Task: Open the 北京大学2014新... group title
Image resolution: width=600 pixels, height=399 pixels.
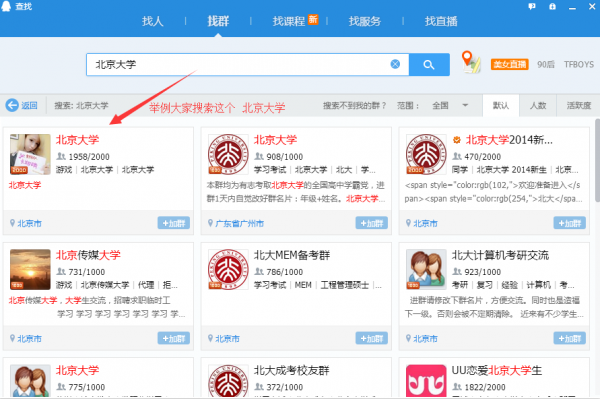Action: (509, 140)
